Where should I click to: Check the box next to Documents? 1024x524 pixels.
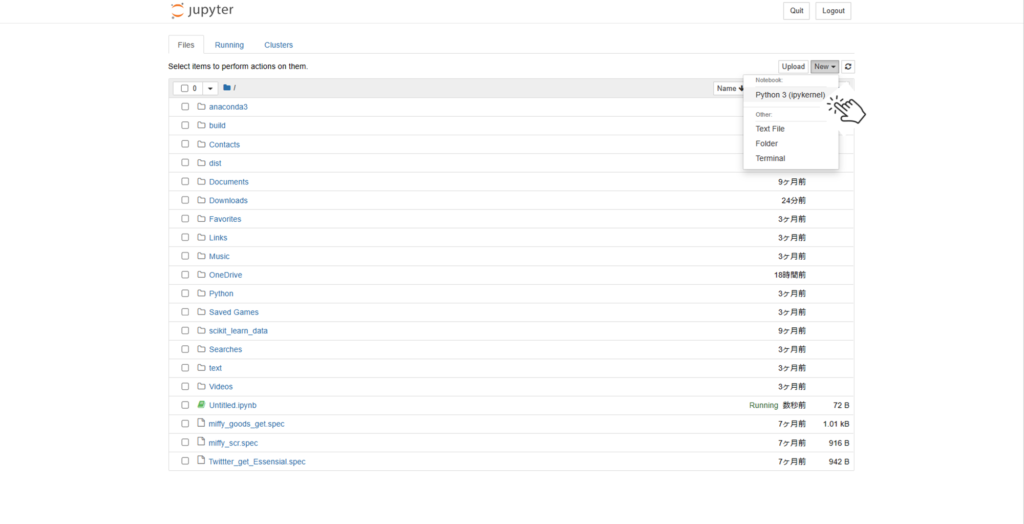[x=185, y=182]
